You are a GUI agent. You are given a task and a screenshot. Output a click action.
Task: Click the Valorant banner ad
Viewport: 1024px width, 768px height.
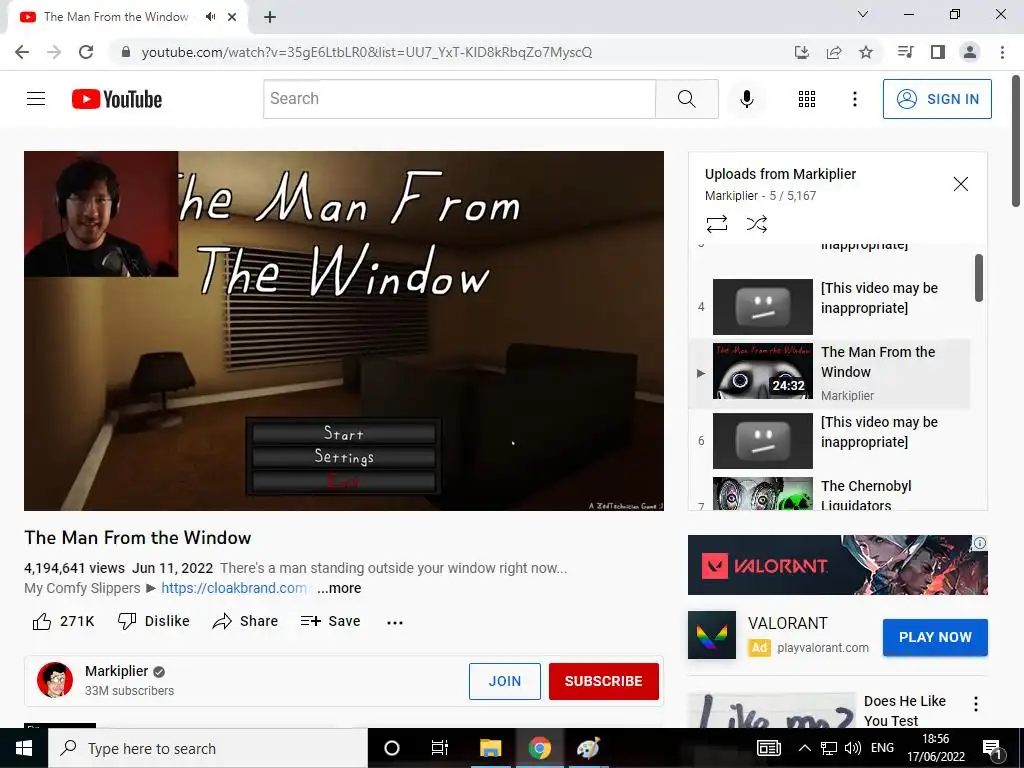coord(837,565)
